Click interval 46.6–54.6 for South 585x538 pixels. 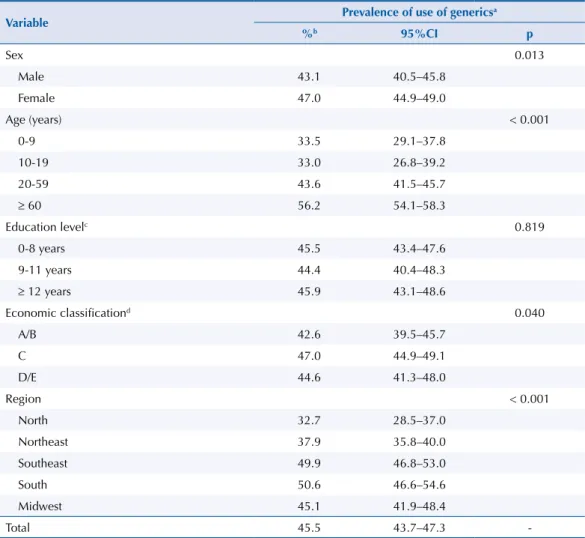tap(419, 485)
